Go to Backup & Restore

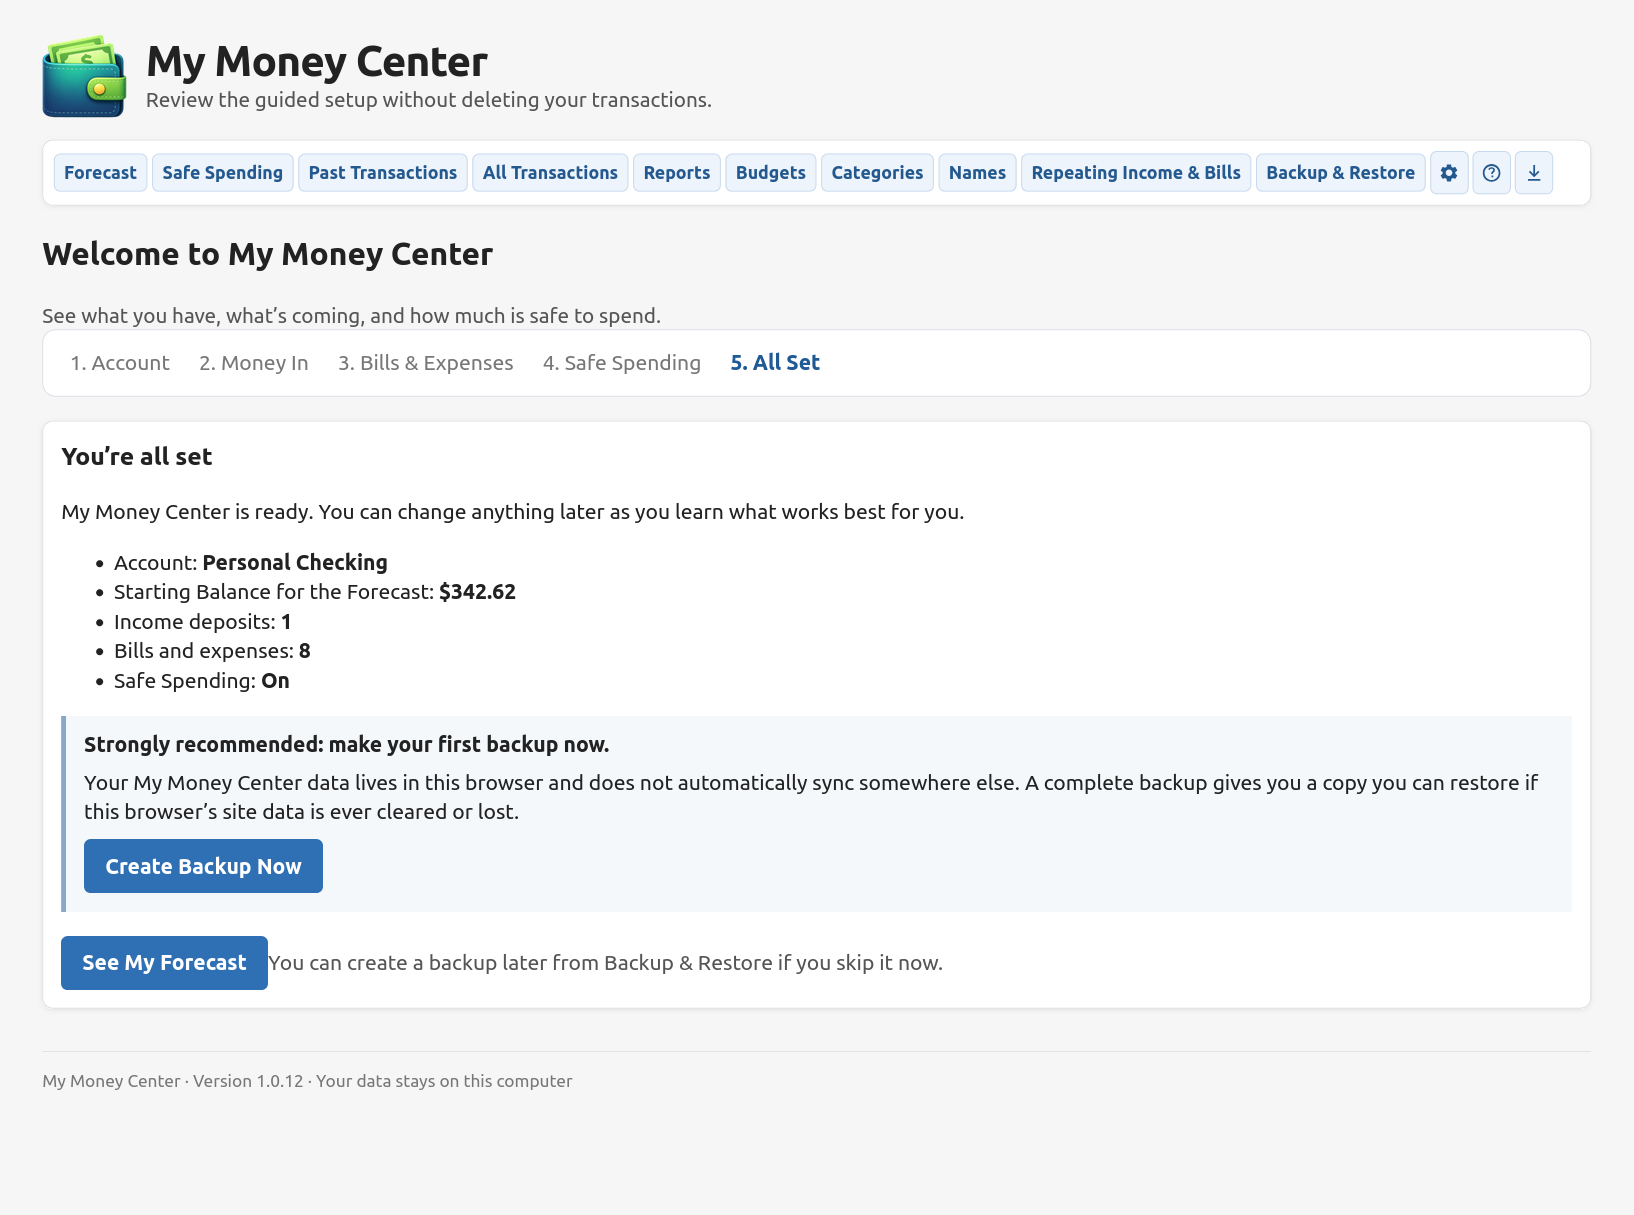coord(1341,173)
